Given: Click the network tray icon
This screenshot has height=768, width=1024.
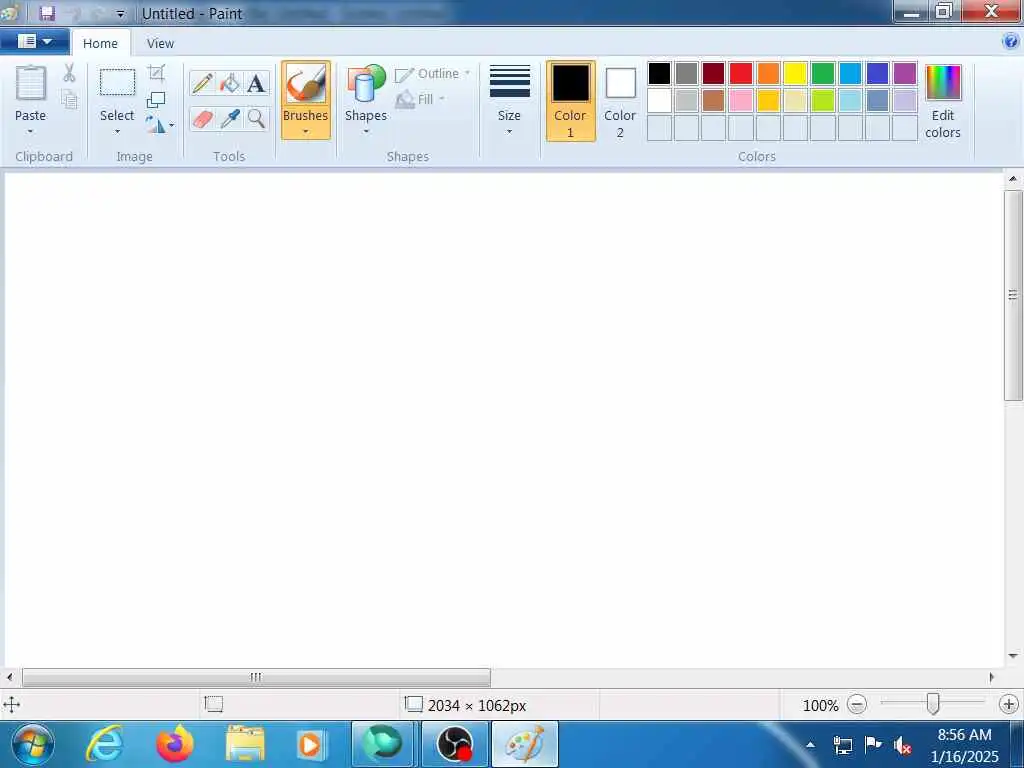Looking at the screenshot, I should 842,745.
